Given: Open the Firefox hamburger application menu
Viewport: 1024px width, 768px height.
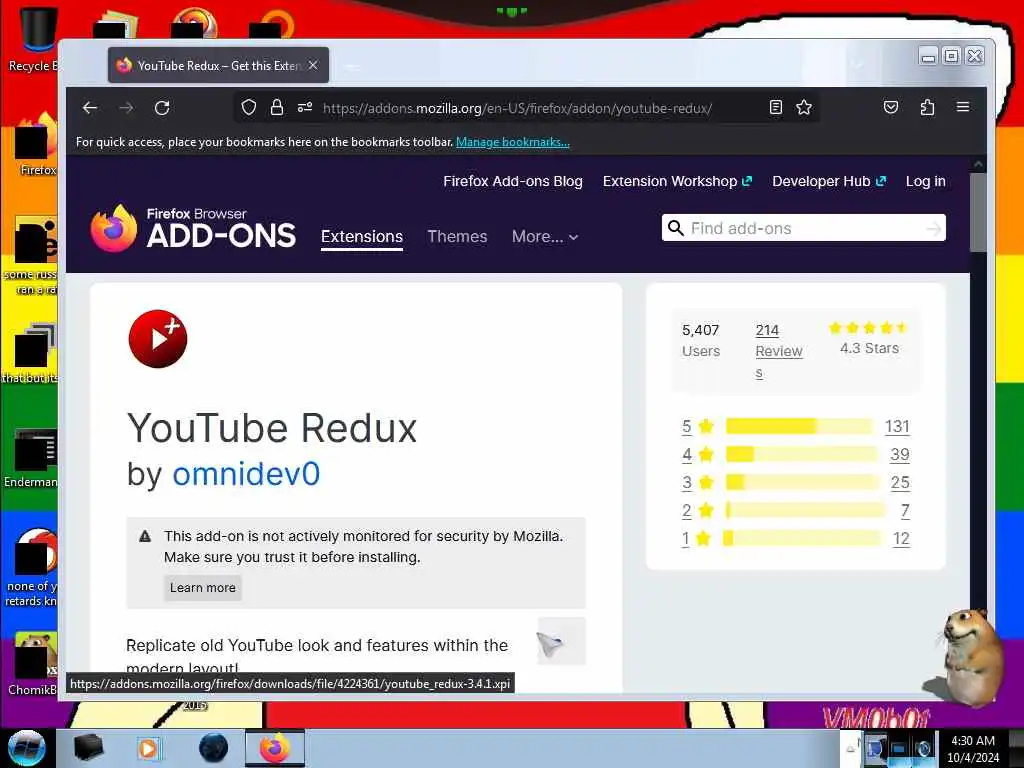Looking at the screenshot, I should click(x=963, y=107).
